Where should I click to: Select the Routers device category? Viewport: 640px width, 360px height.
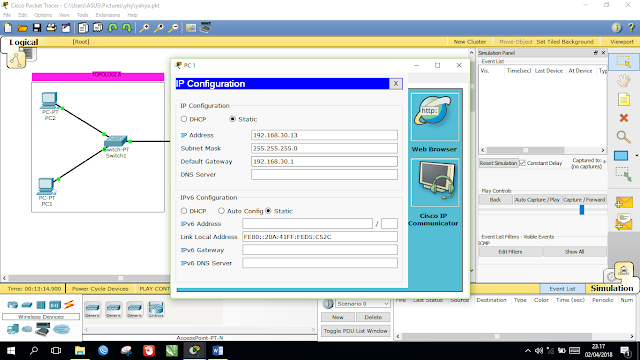13,305
